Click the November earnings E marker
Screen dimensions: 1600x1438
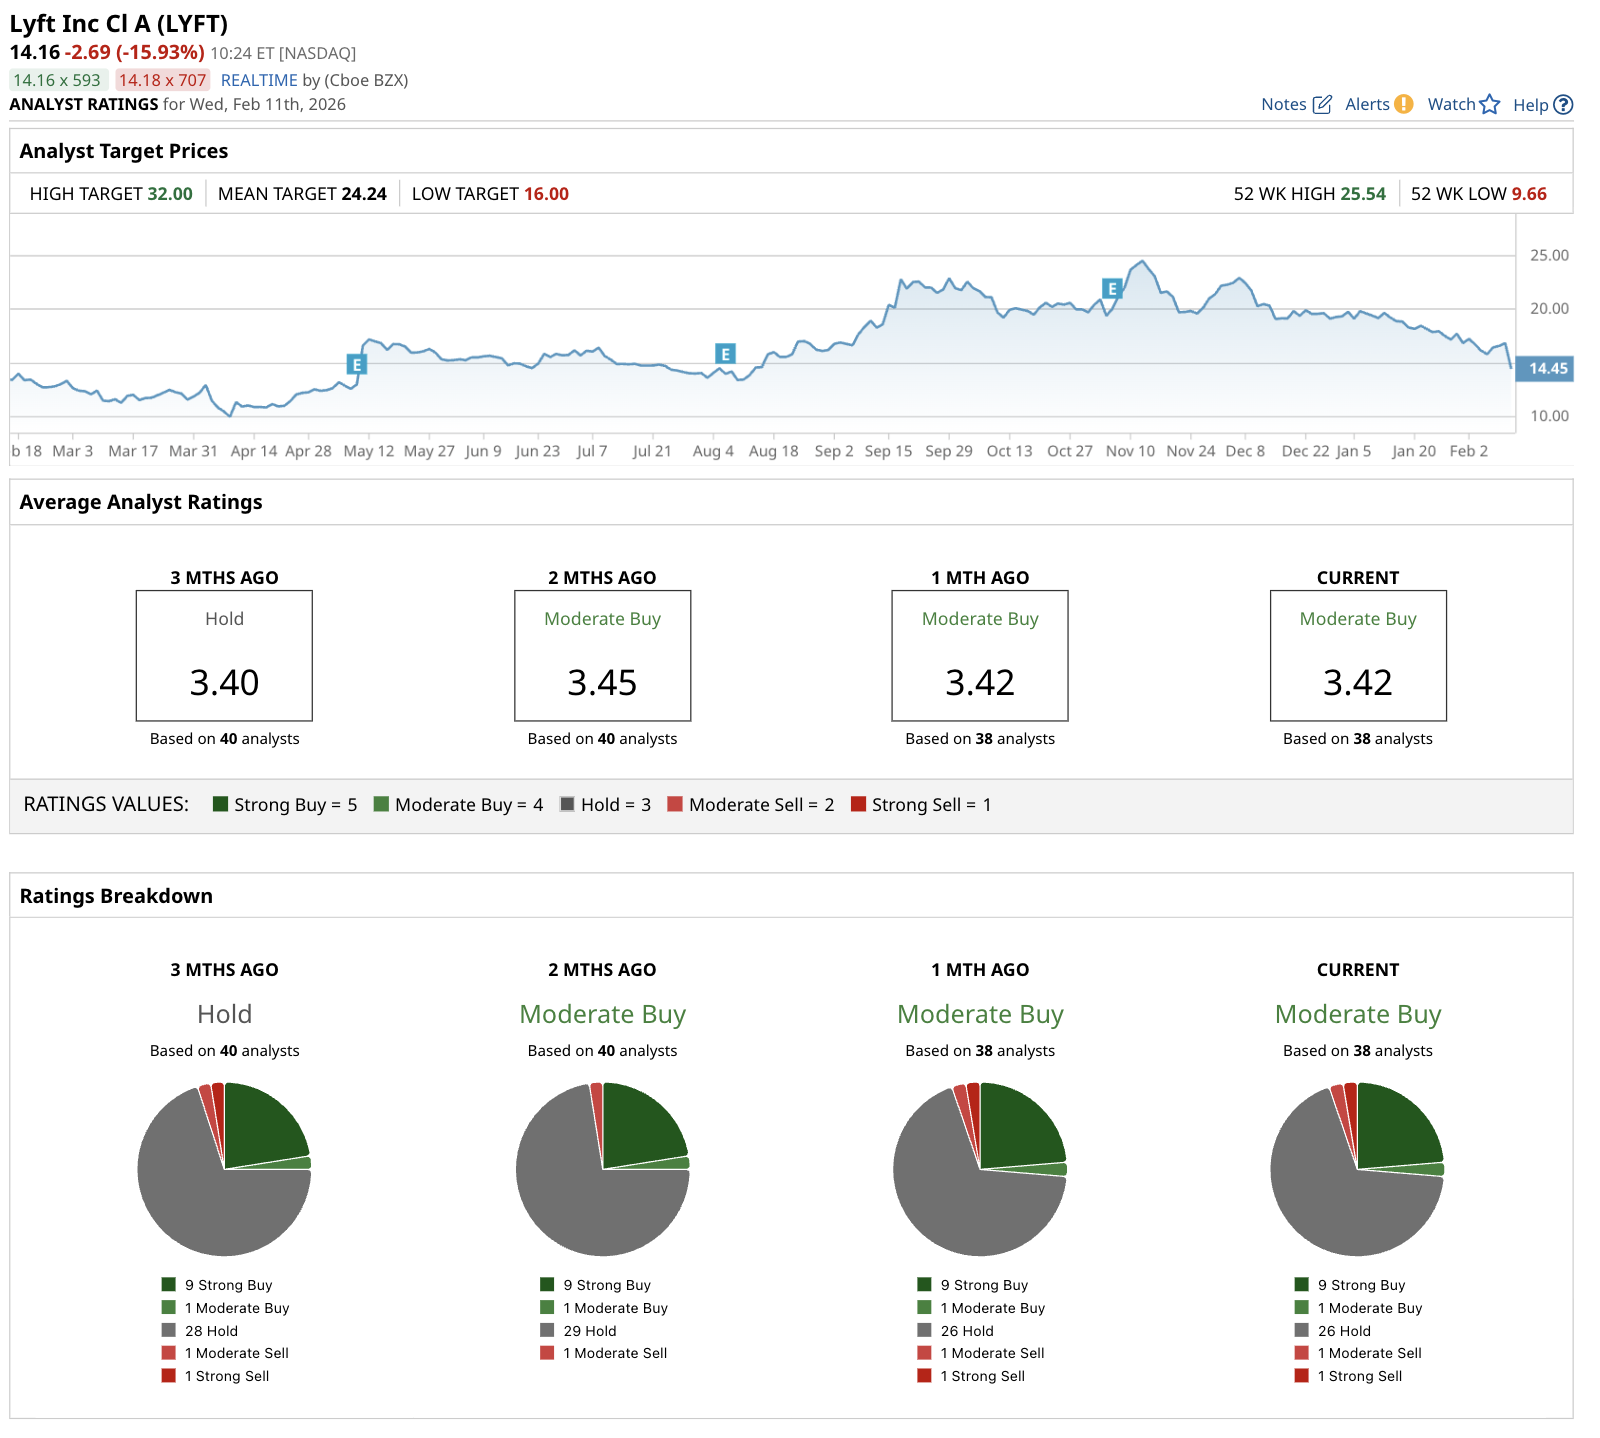1112,288
